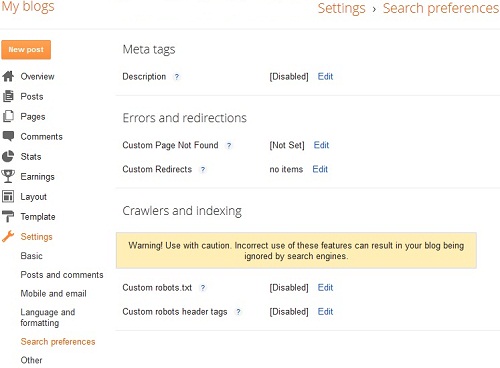Click the Template paint roller icon
The width and height of the screenshot is (500, 368).
click(x=8, y=216)
